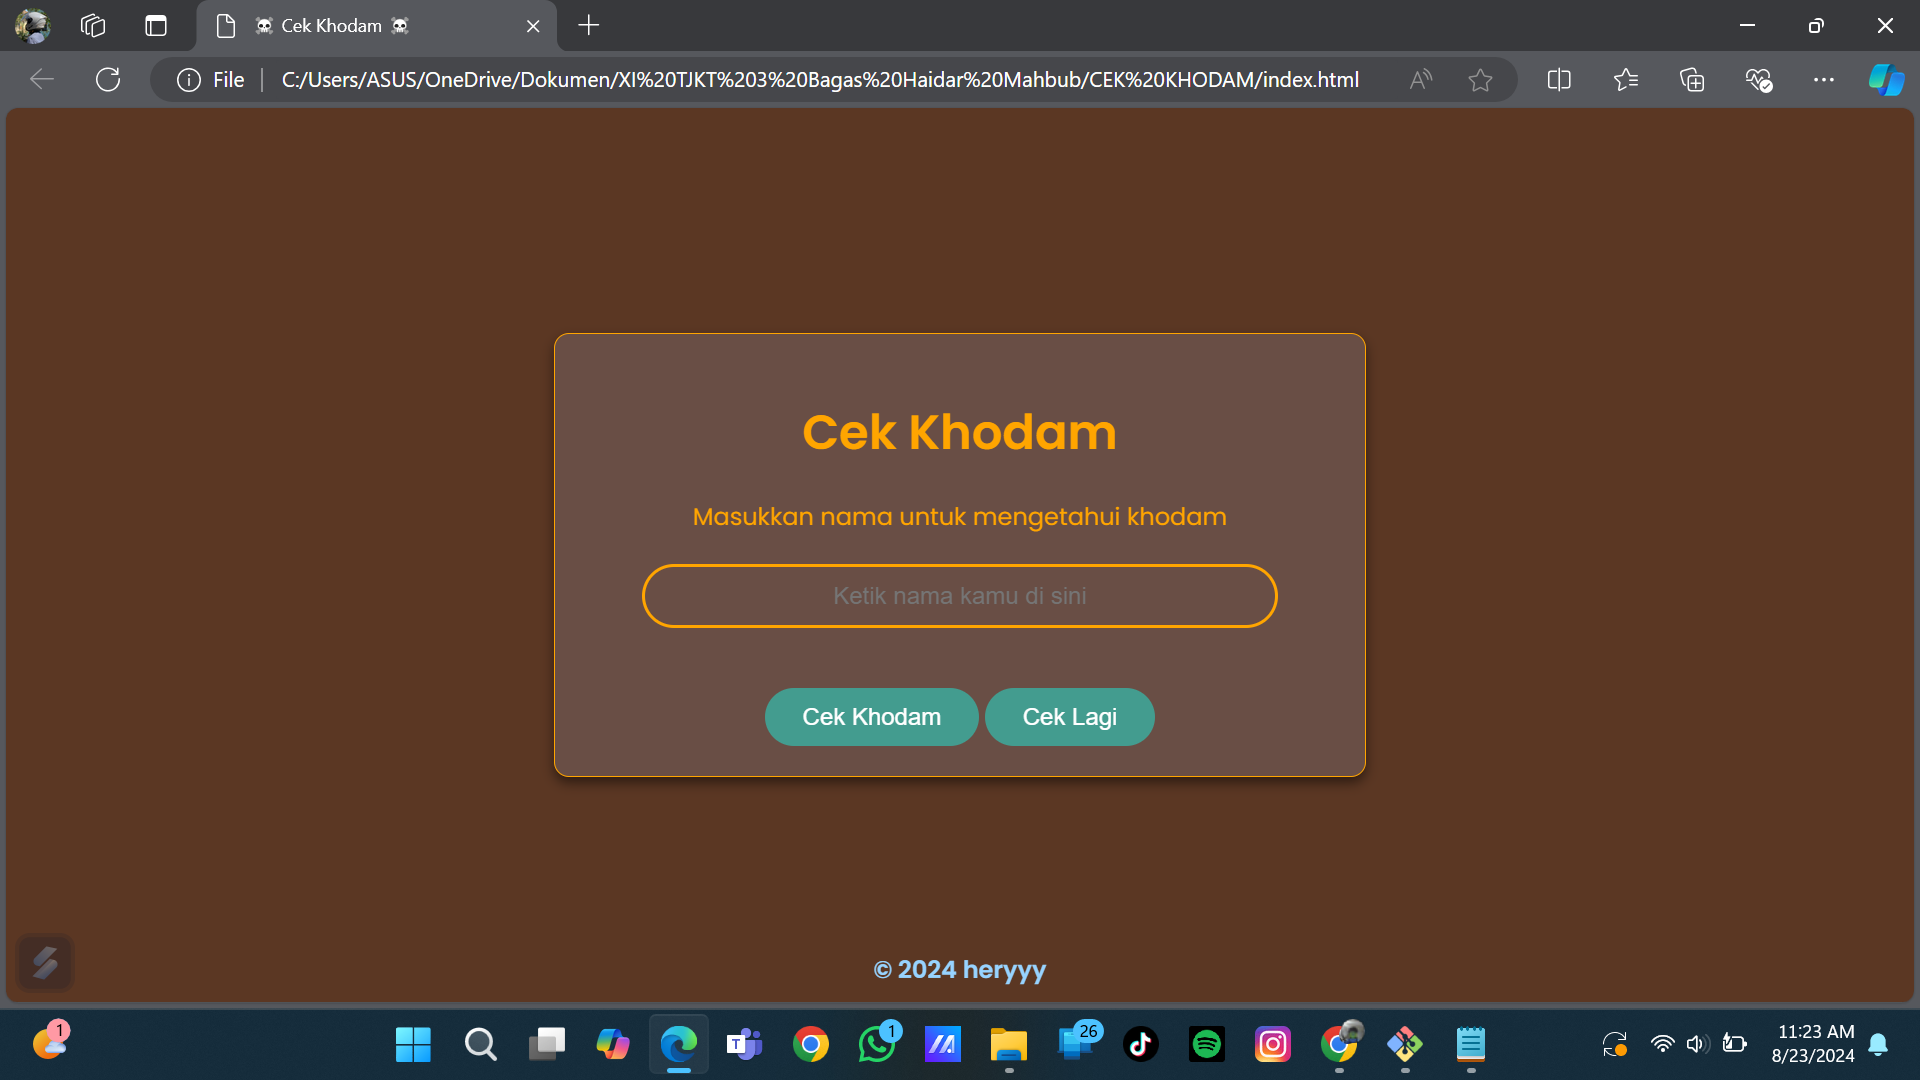Open Read aloud icon in address bar
Screen dimensions: 1920x1080
[1420, 80]
